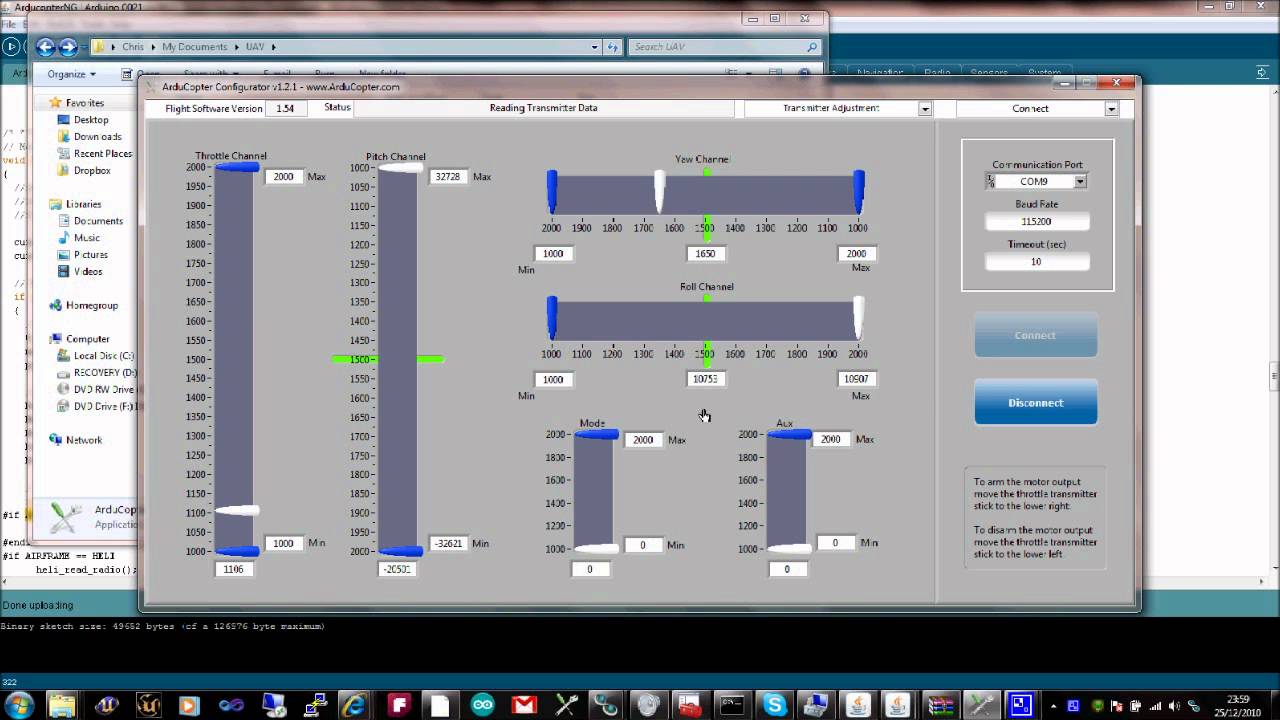Click the Timeout field showing 10
Screen dimensions: 1280x720
[1037, 262]
